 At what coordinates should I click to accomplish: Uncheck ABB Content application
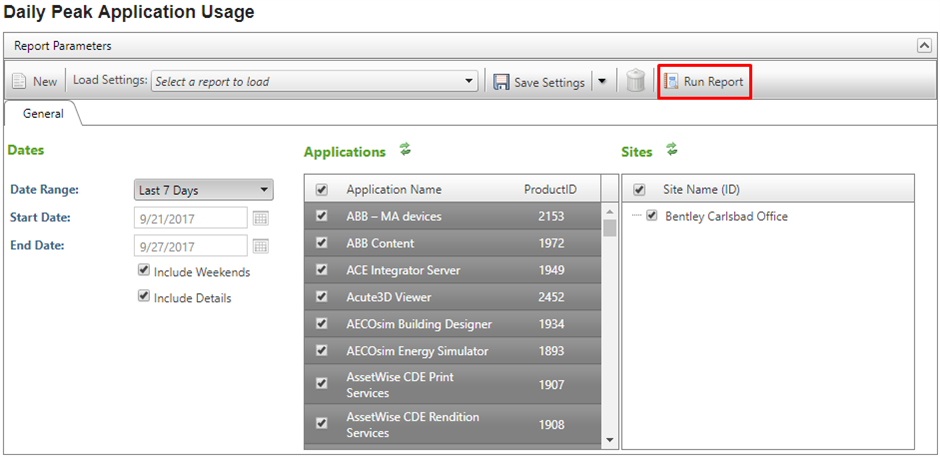pyautogui.click(x=321, y=242)
